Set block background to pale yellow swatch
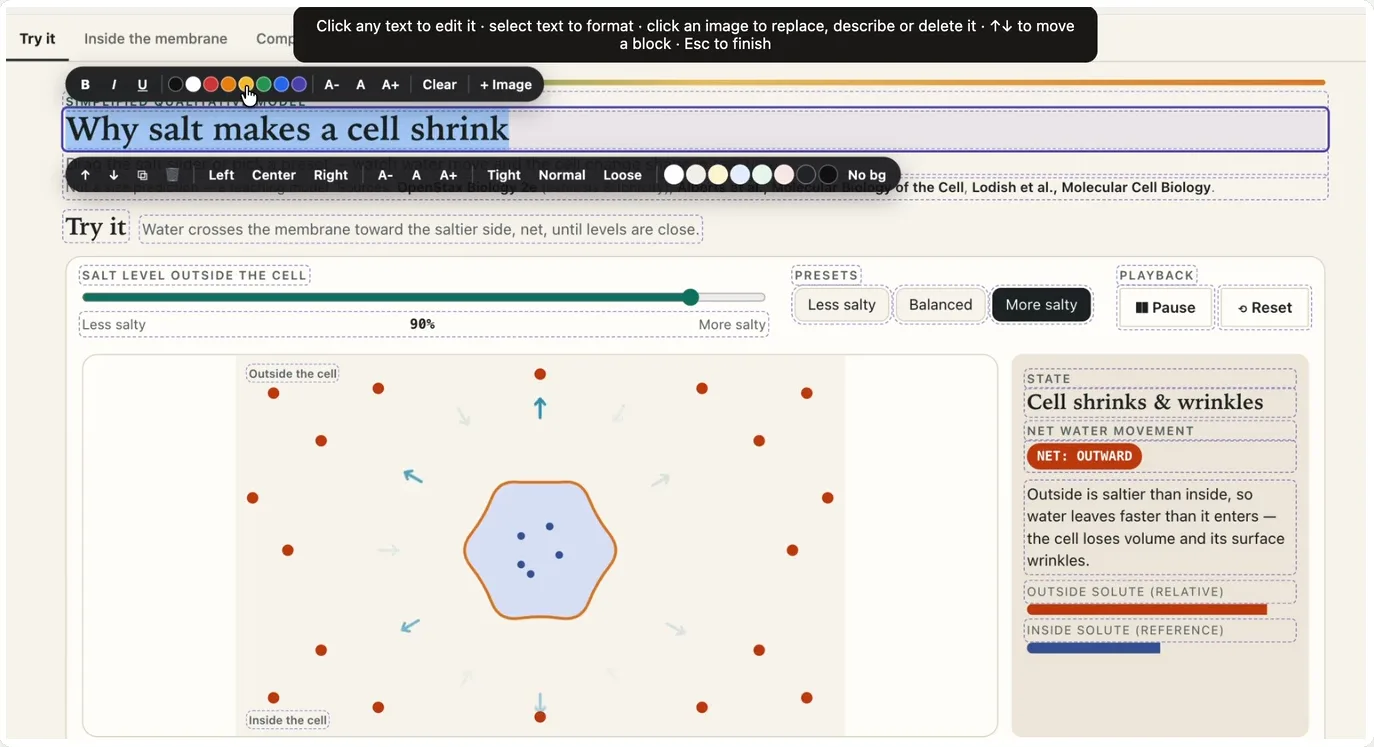 tap(718, 175)
